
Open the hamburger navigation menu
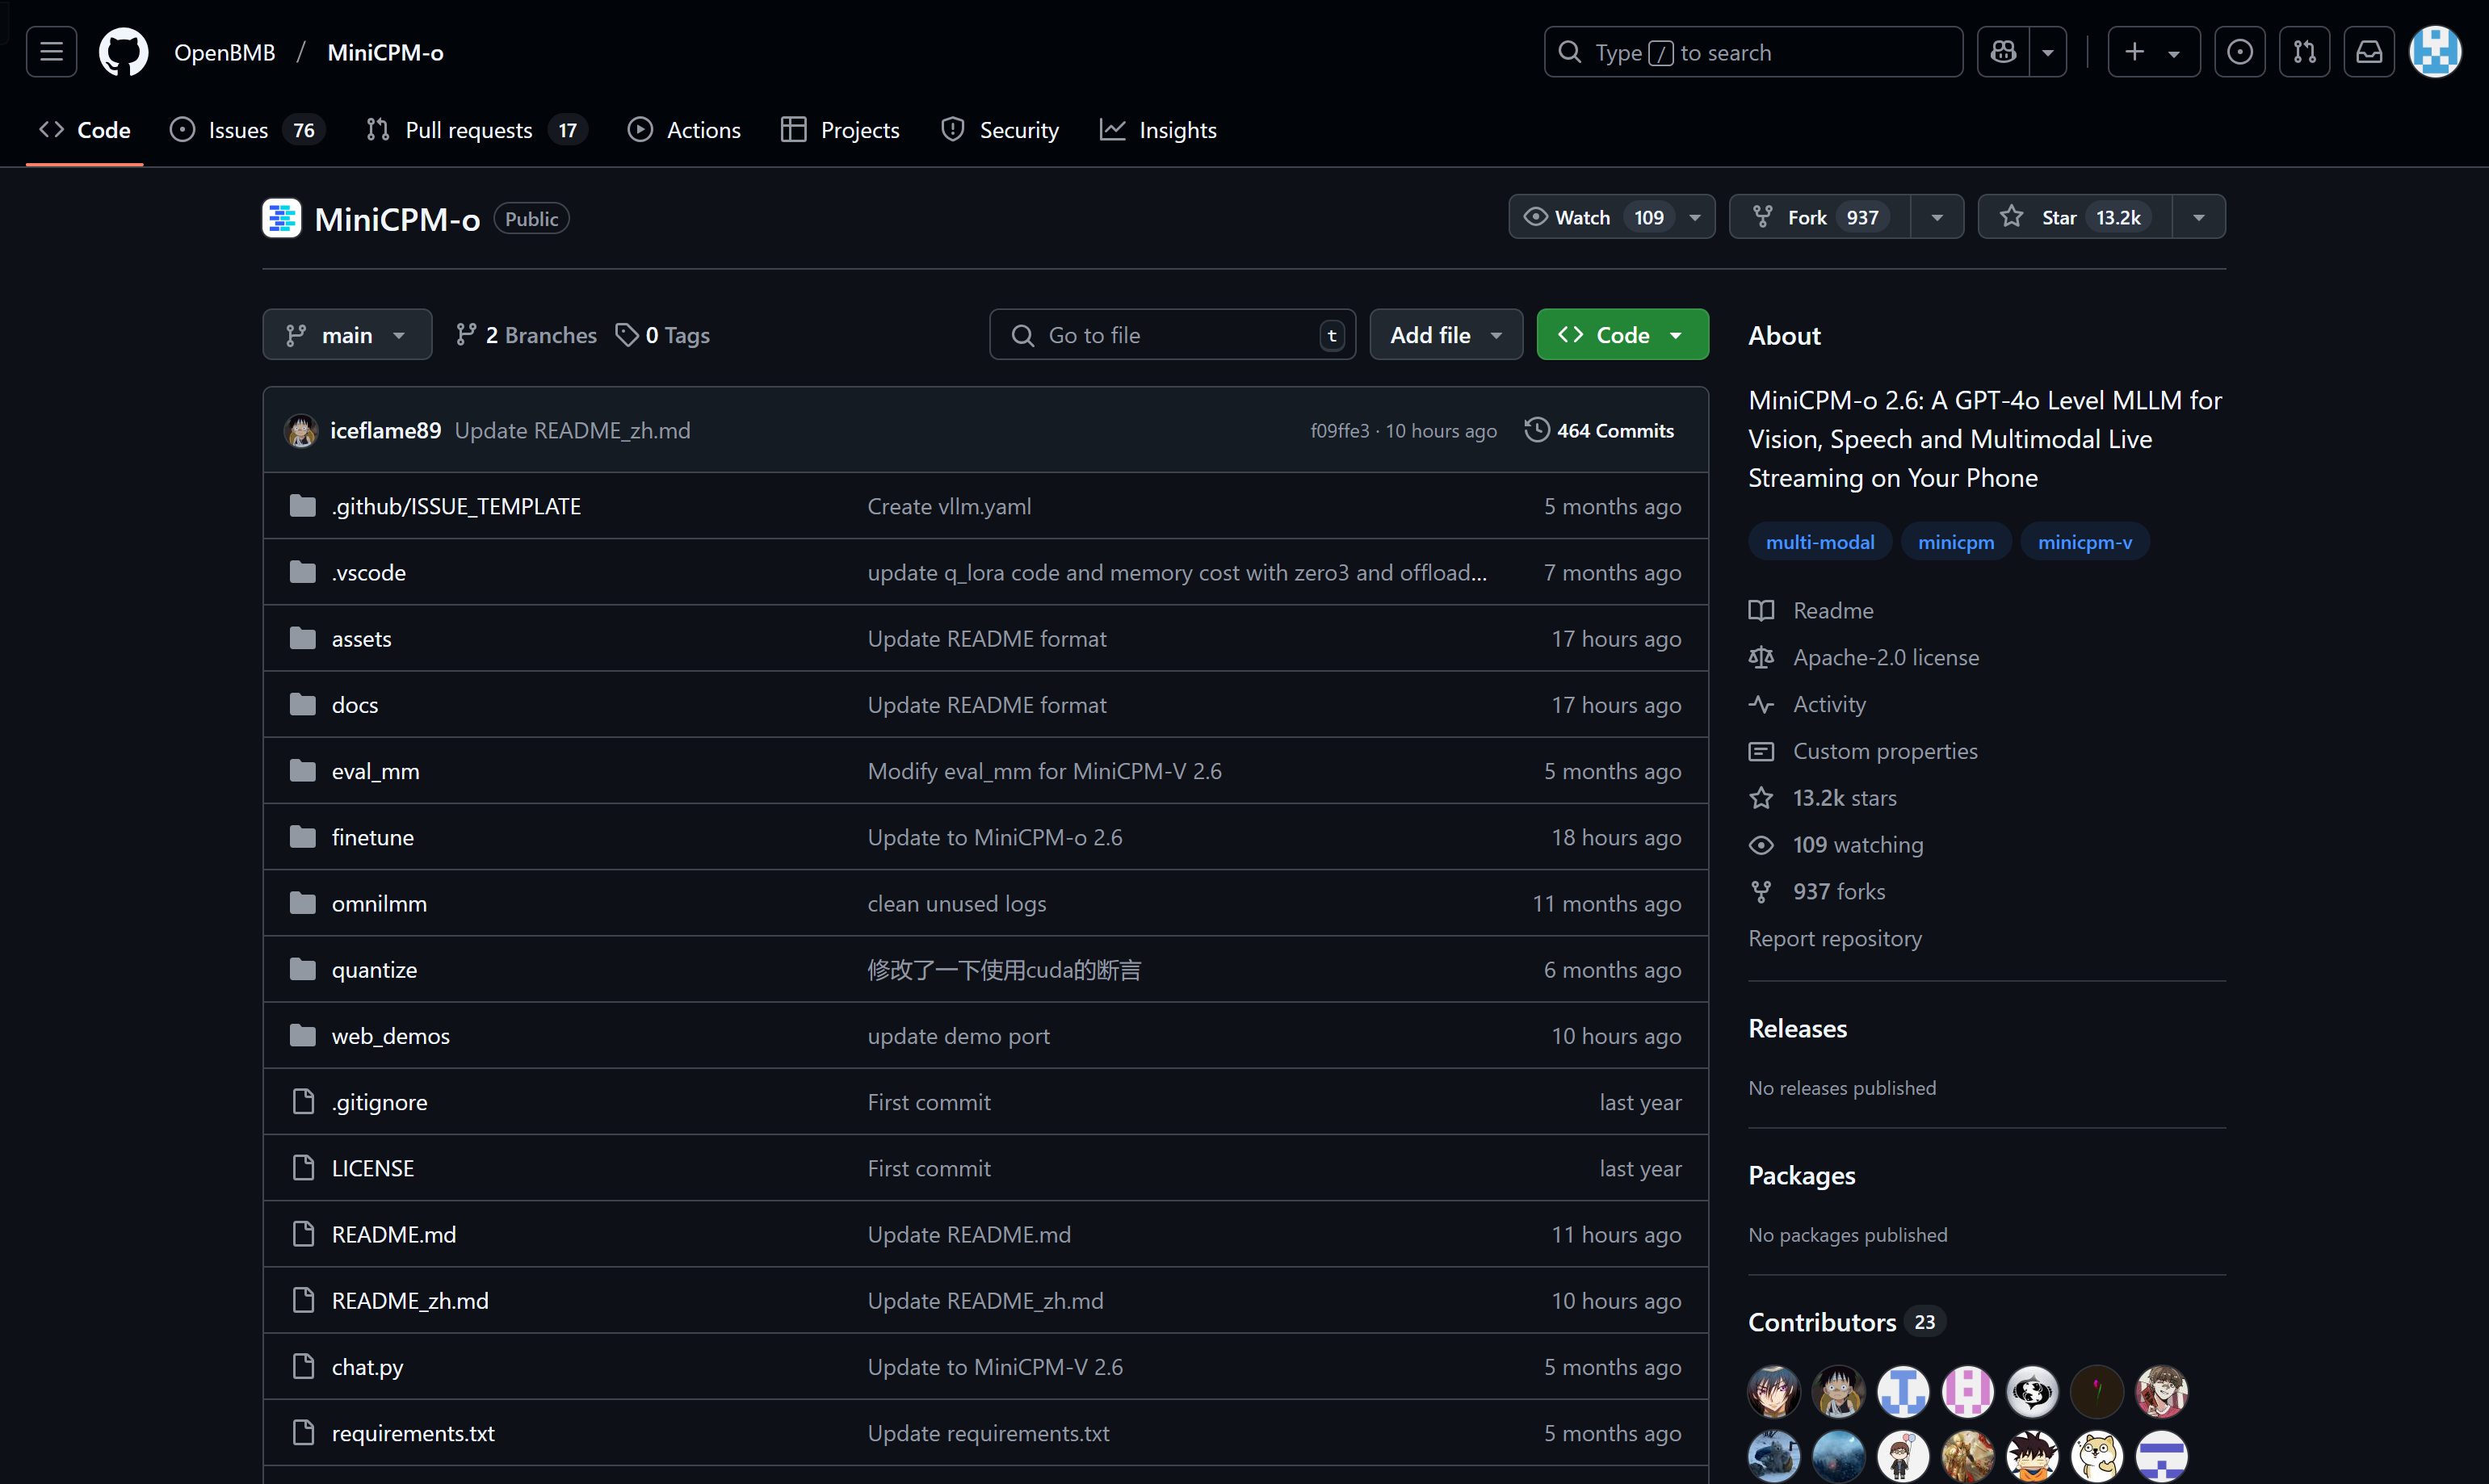click(x=51, y=52)
